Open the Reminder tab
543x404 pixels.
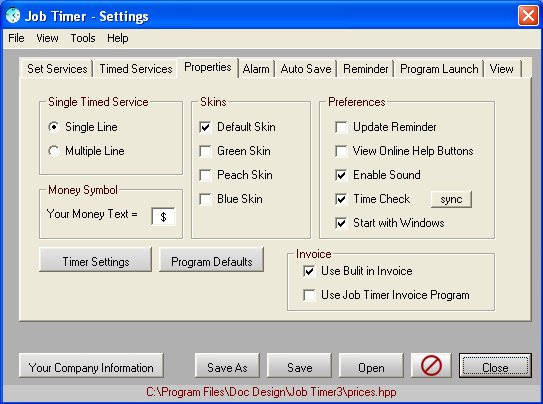click(366, 69)
